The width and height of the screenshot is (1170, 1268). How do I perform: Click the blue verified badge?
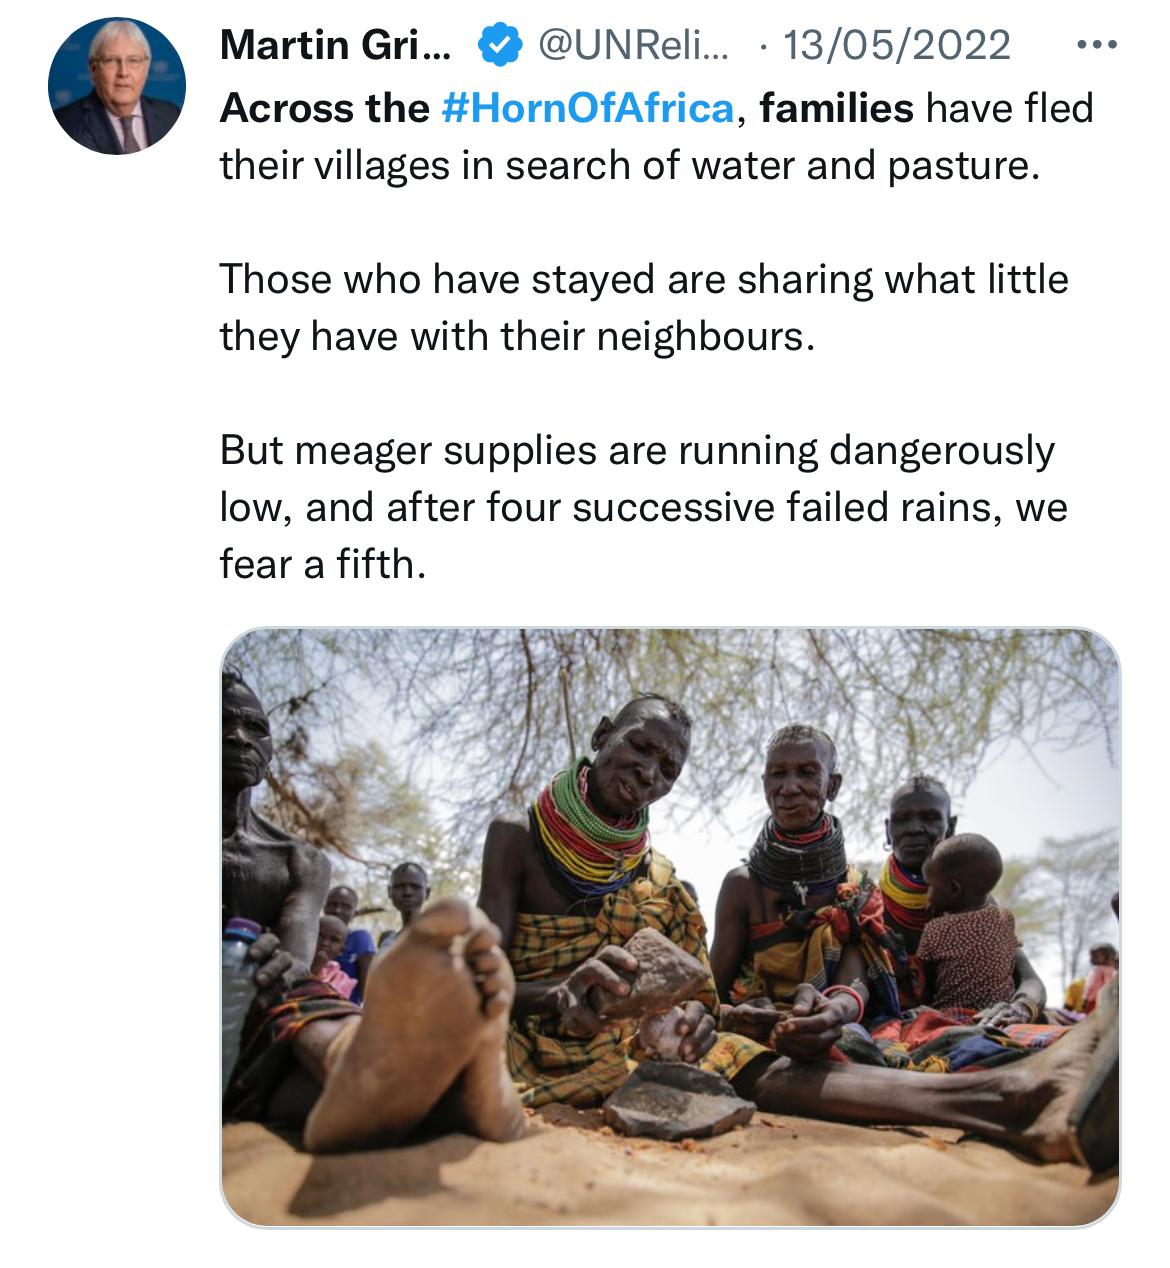(x=501, y=45)
